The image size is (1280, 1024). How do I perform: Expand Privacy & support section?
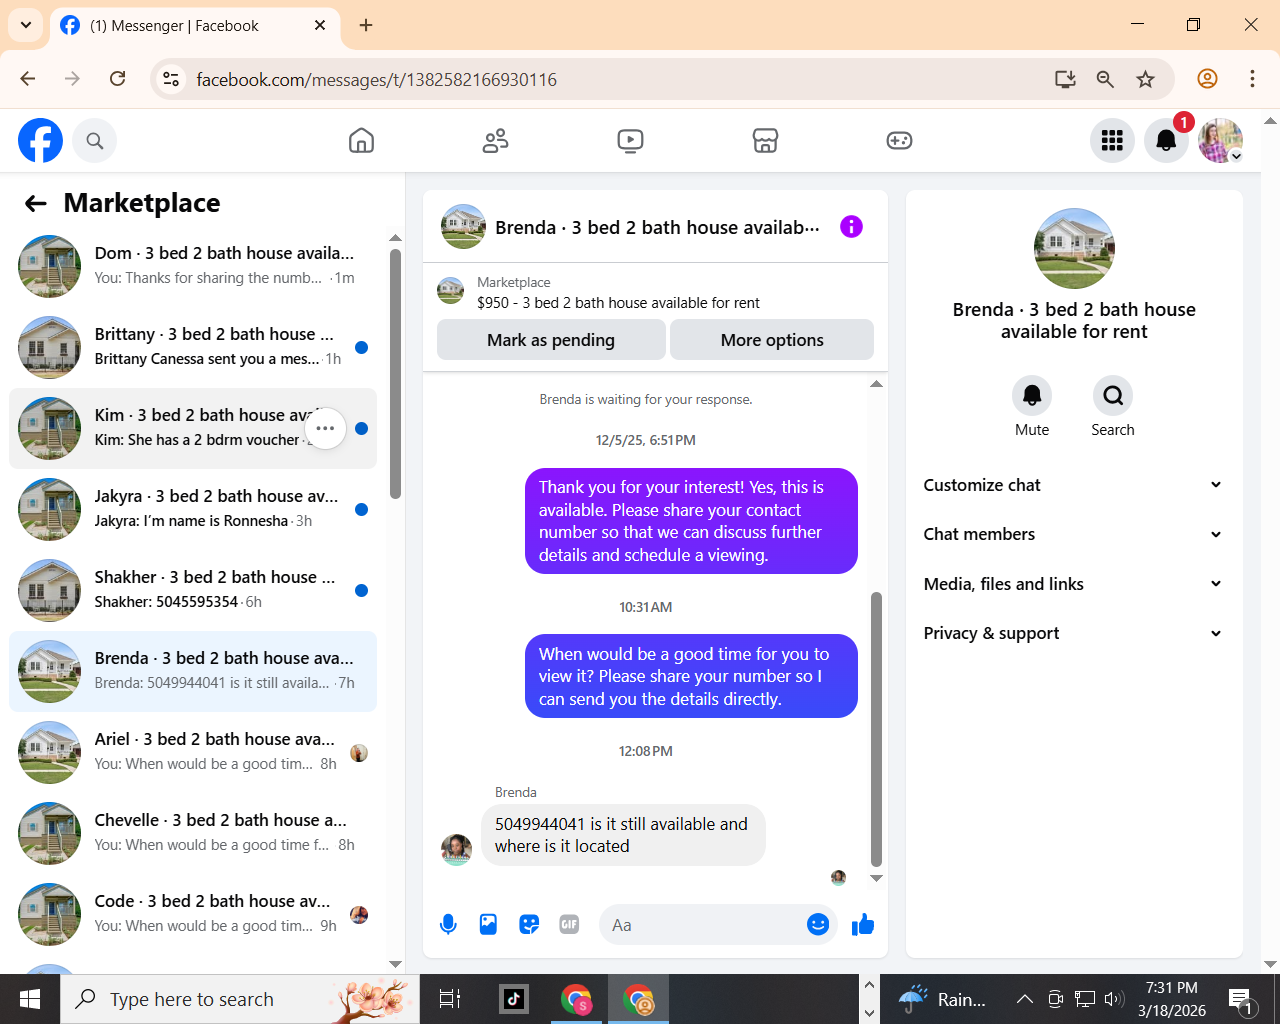1073,633
